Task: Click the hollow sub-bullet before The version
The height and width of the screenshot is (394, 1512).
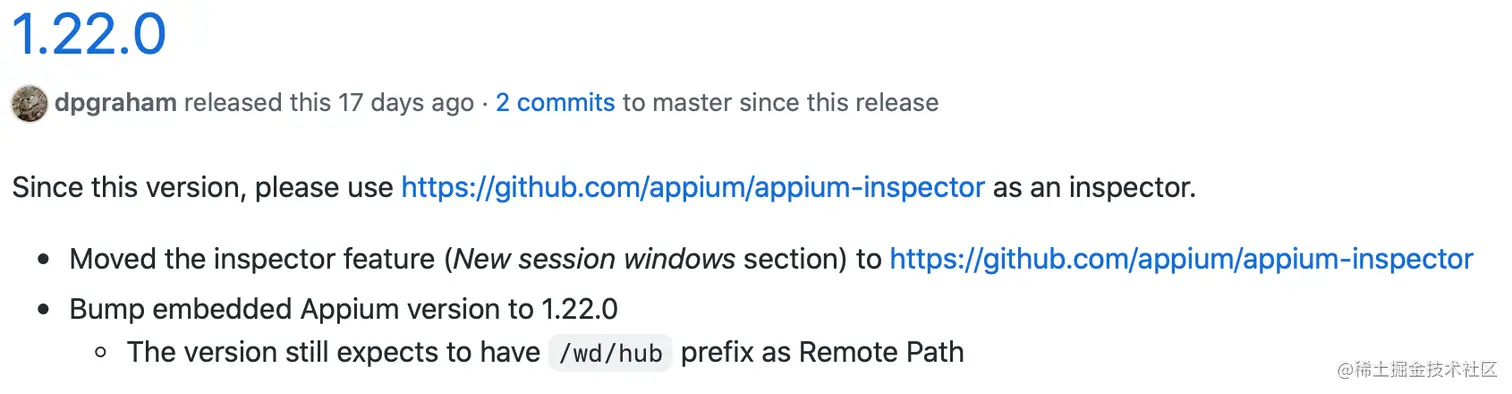Action: (x=100, y=353)
